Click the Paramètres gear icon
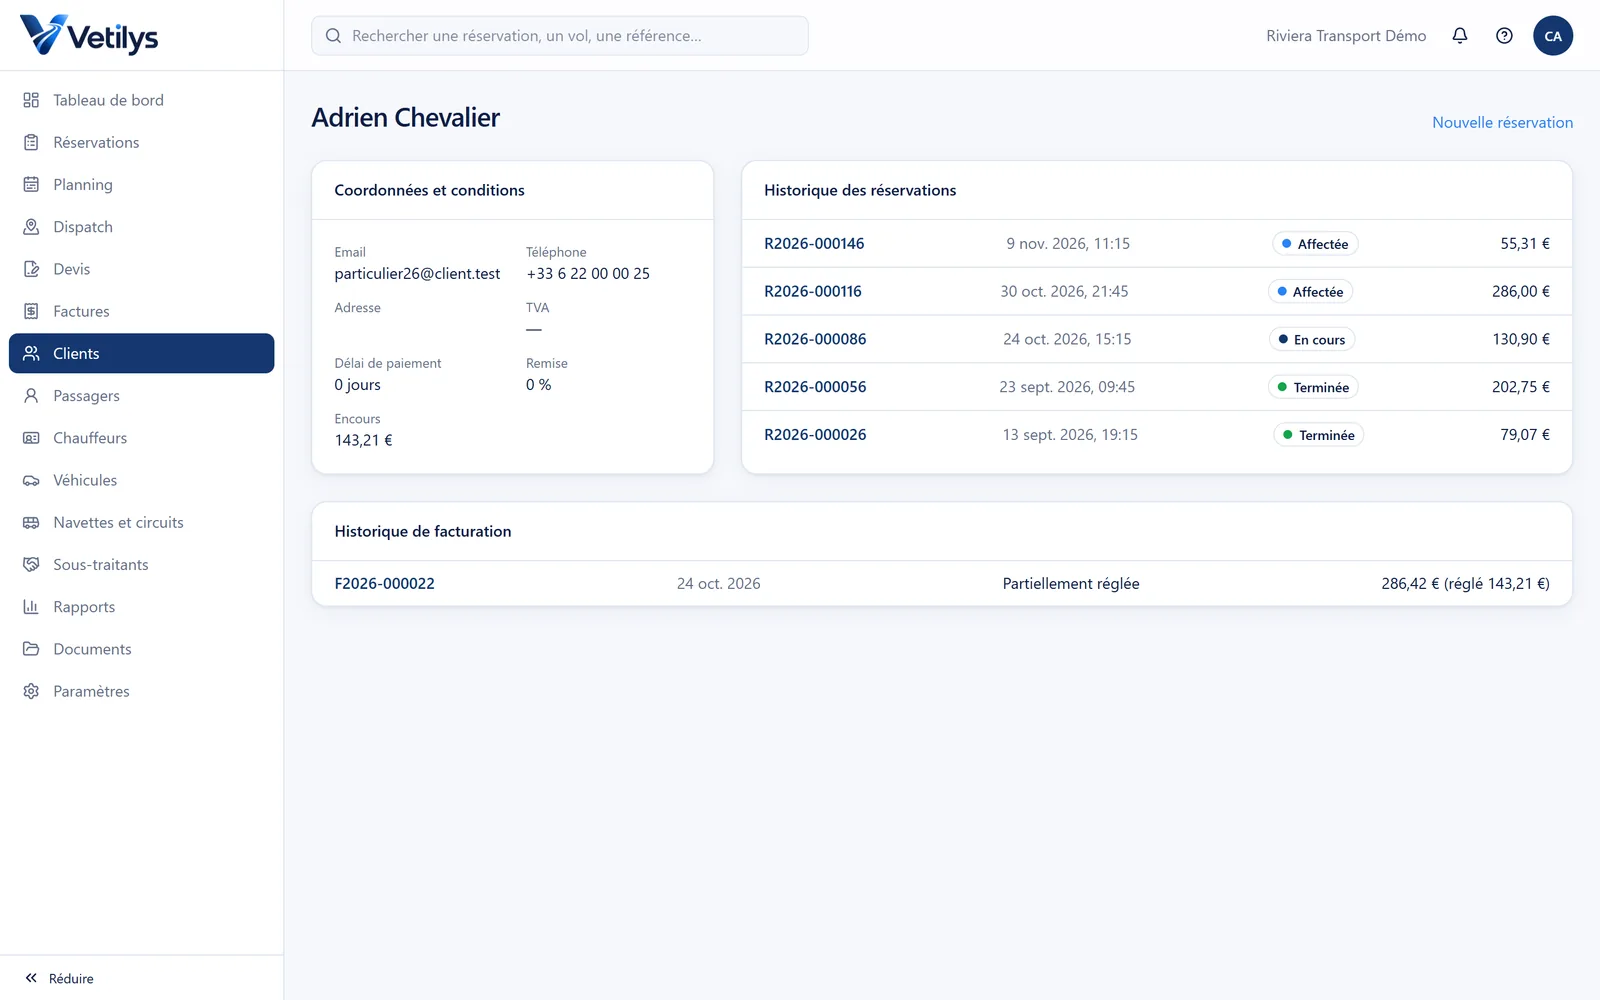This screenshot has width=1600, height=1000. tap(31, 691)
